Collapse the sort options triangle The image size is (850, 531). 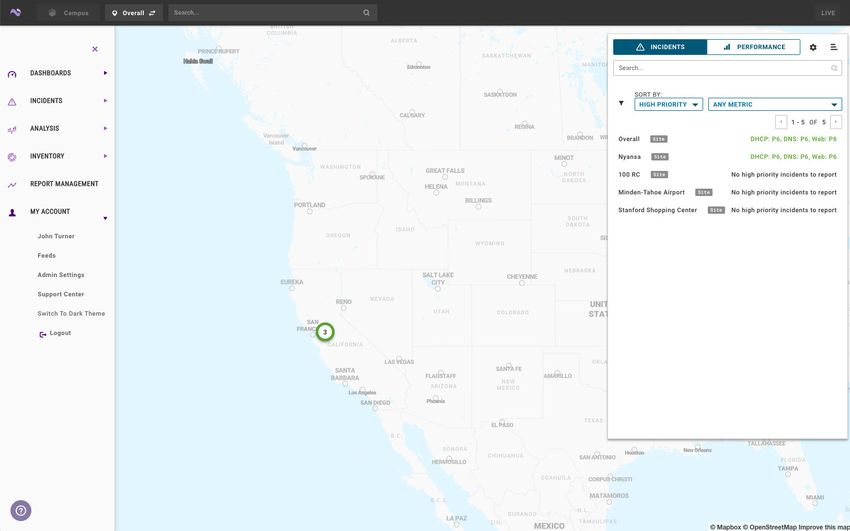pyautogui.click(x=621, y=103)
